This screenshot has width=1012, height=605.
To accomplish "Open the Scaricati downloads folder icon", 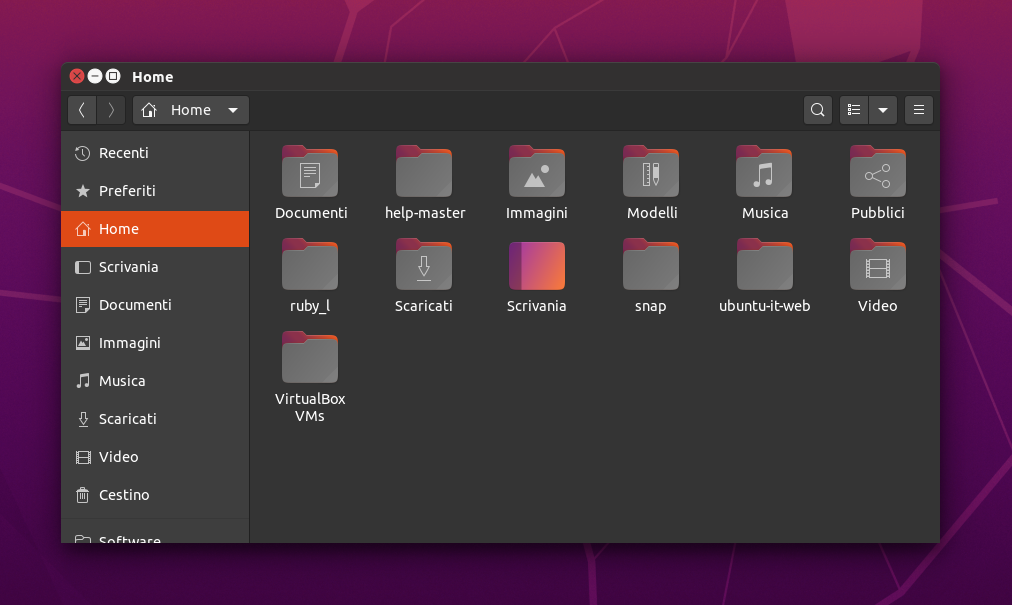I will click(x=423, y=265).
